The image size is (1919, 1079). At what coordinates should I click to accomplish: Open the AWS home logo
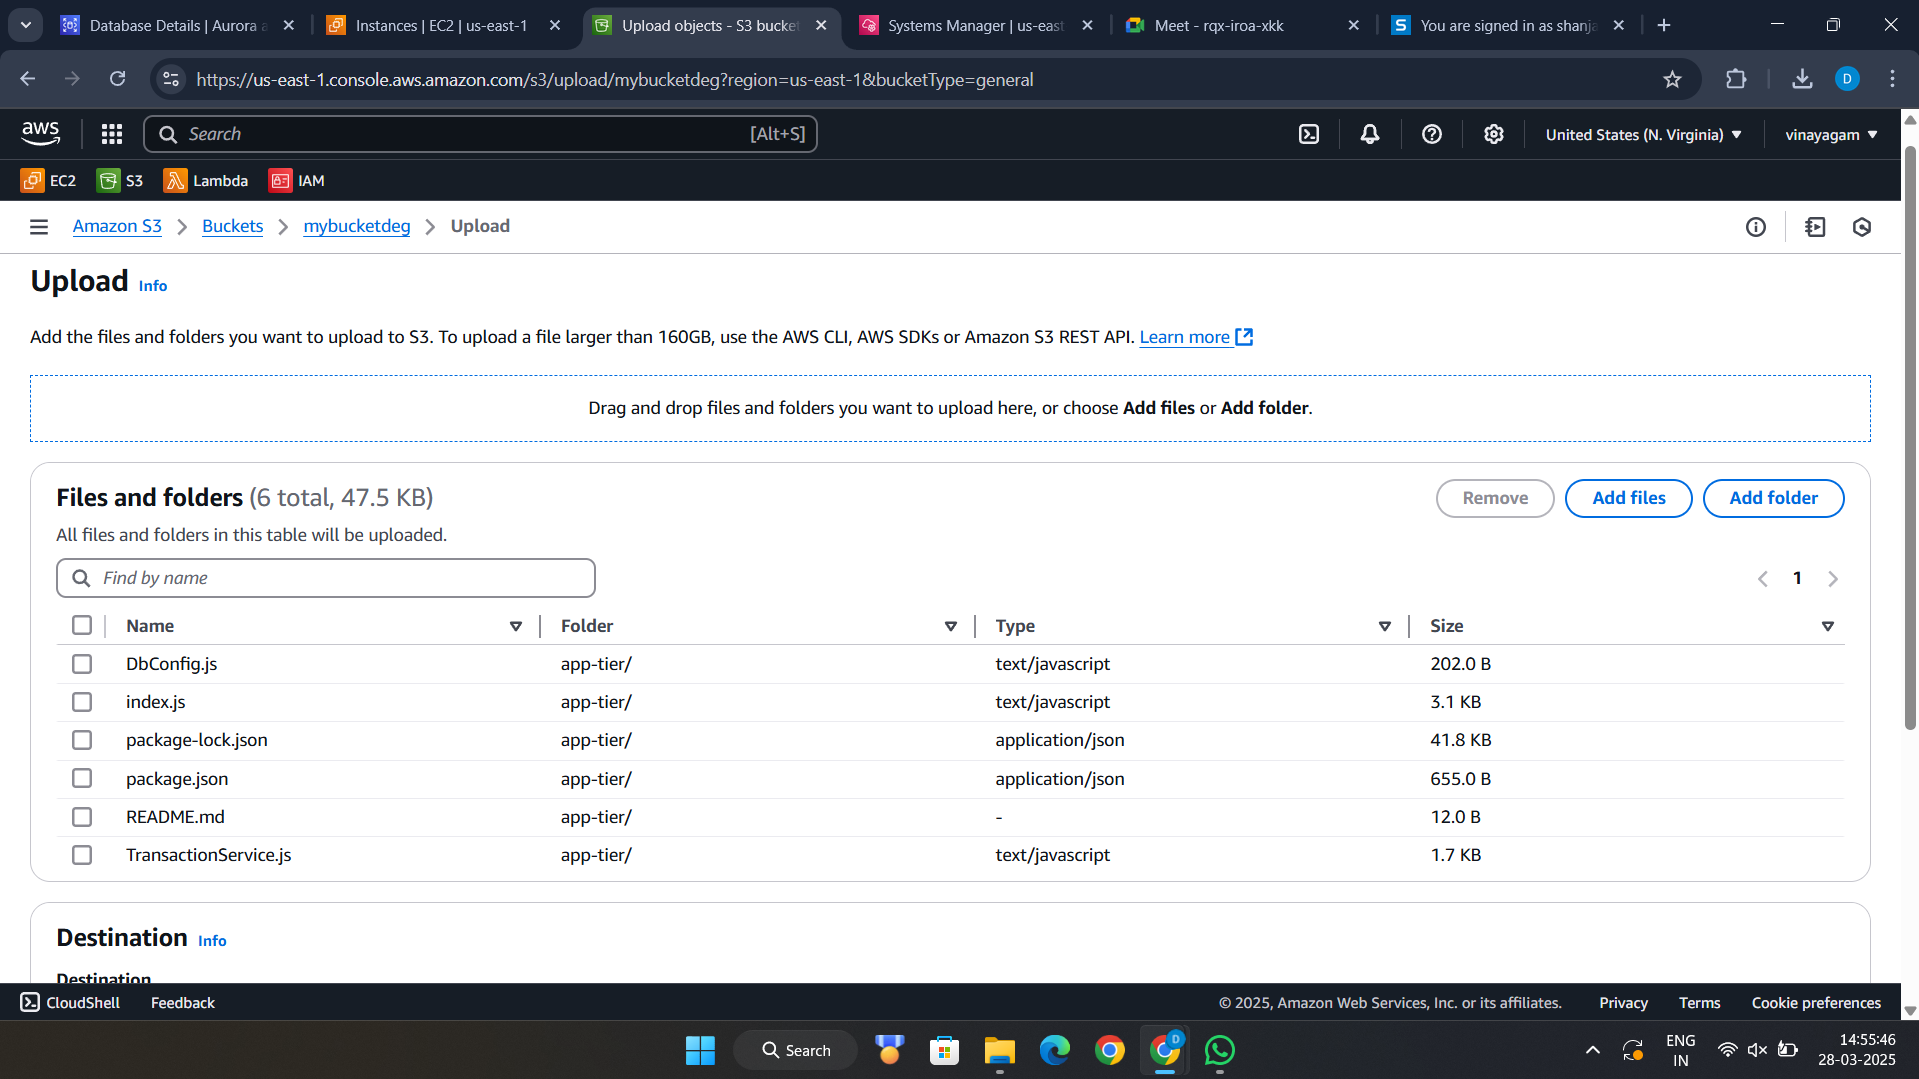pos(41,133)
